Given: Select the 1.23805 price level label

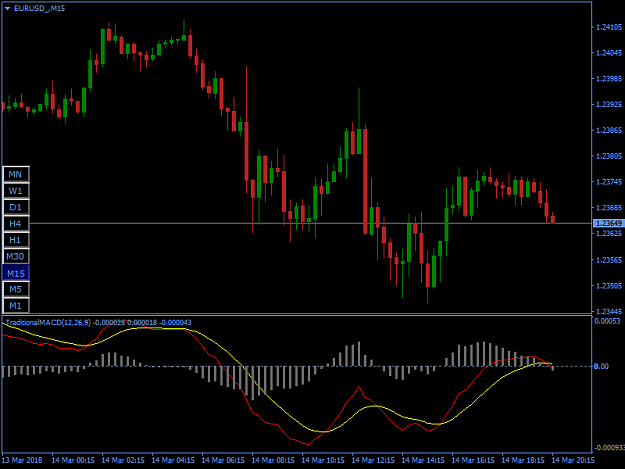Looking at the screenshot, I should coord(608,156).
